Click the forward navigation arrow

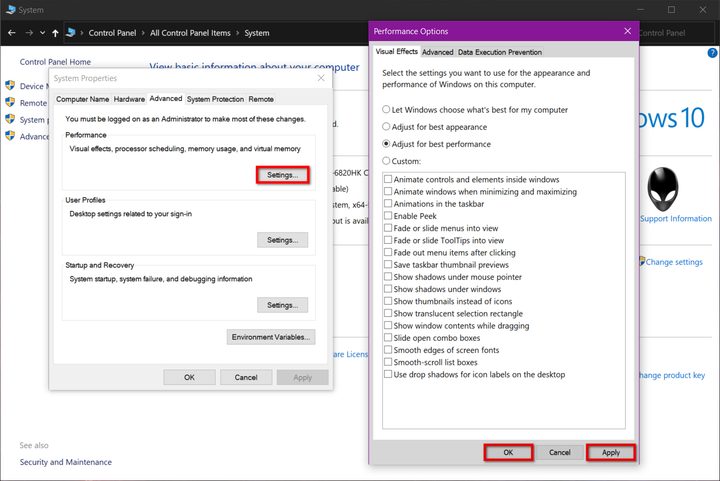(x=29, y=33)
